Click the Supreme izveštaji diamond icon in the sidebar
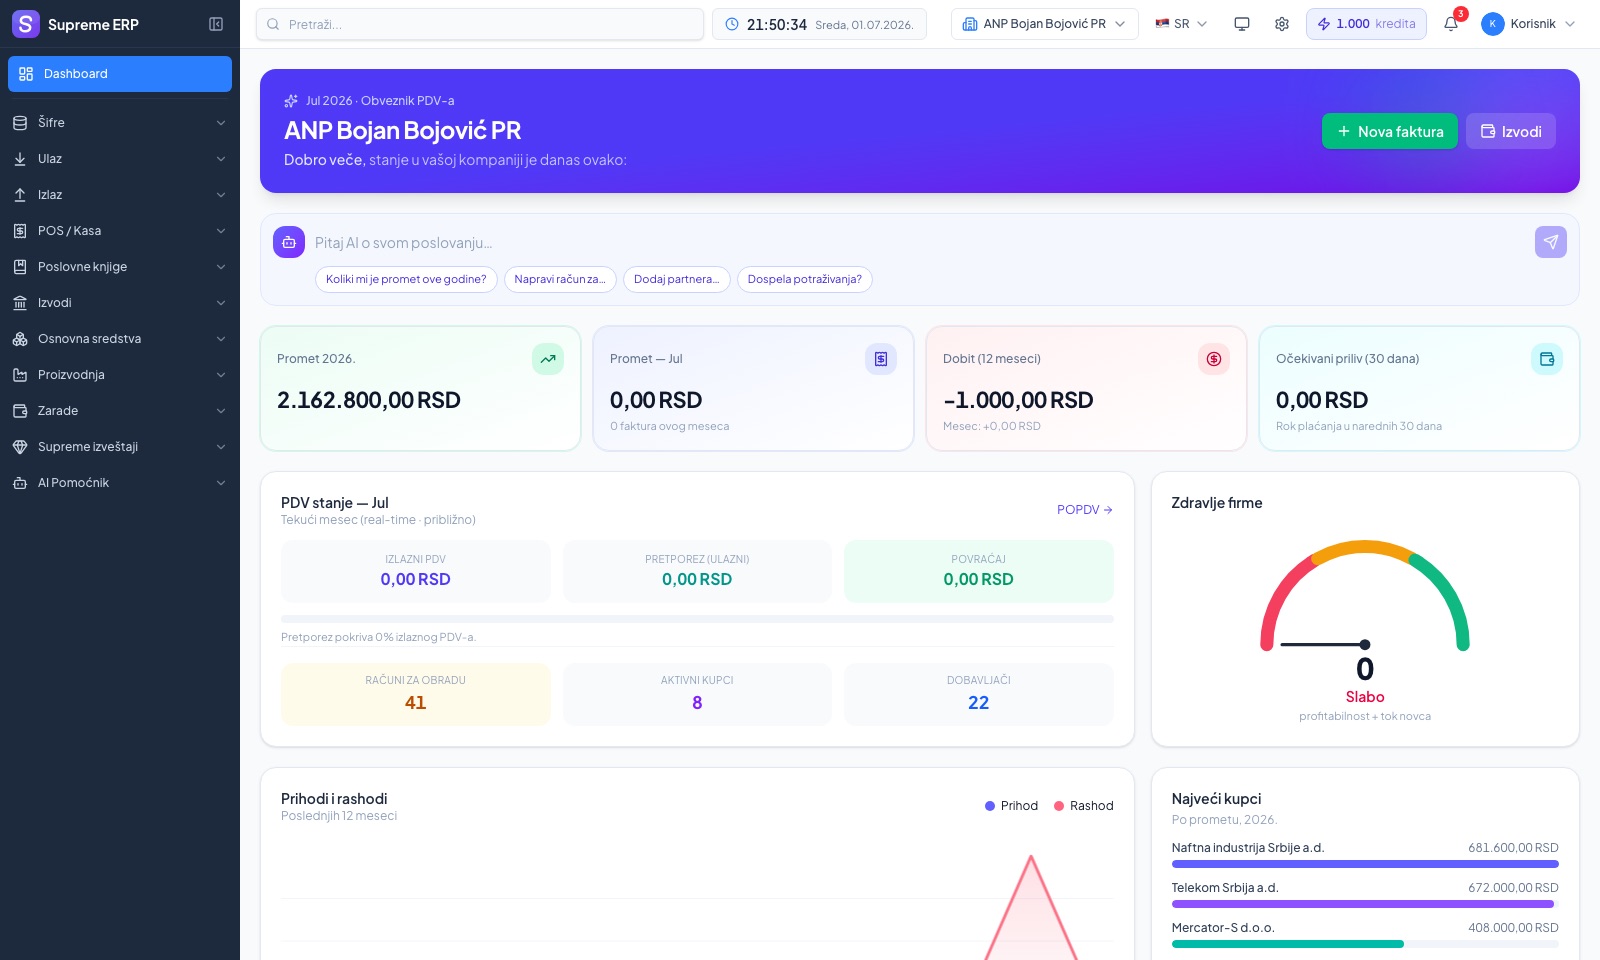Screen dimensions: 1600x960 click(20, 447)
